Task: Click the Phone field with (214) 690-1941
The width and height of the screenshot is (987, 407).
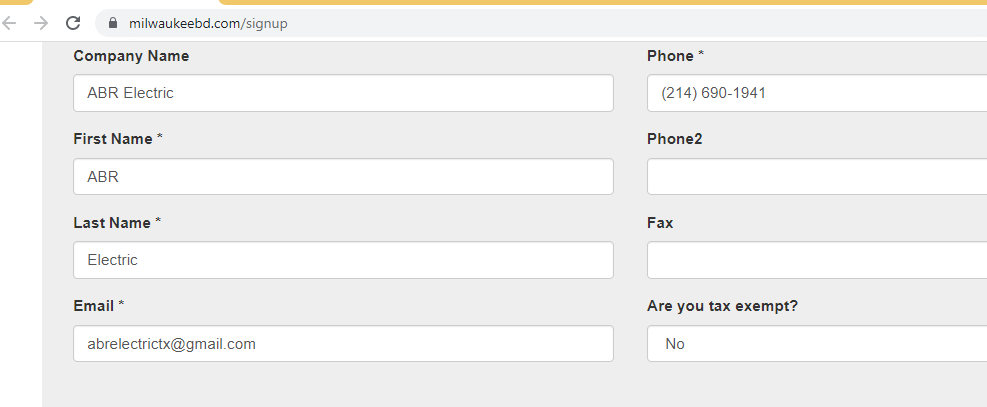Action: (817, 93)
